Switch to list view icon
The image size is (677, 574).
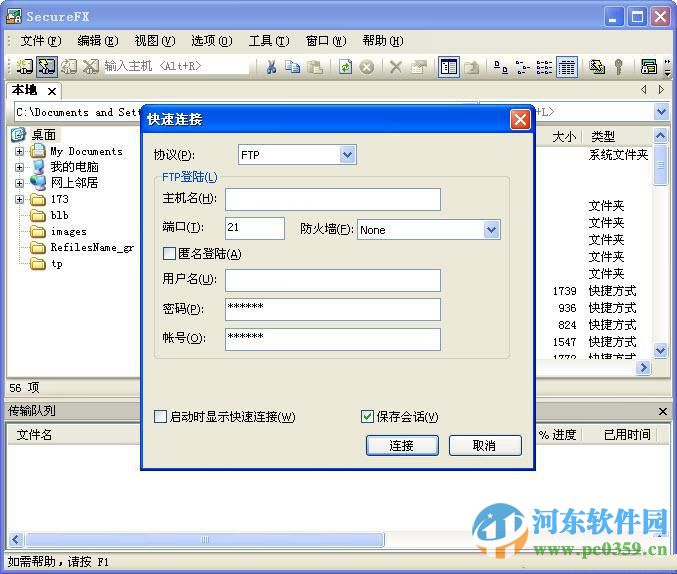tap(544, 67)
